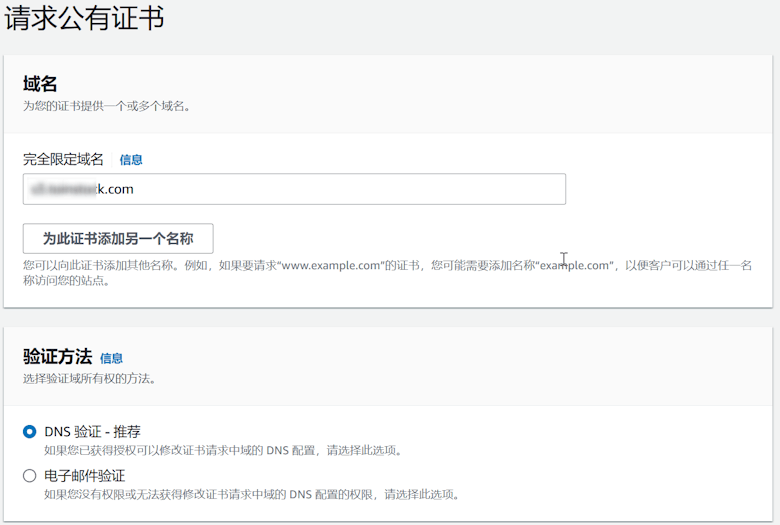The height and width of the screenshot is (525, 780).
Task: Click the blurred start of the domain name
Action: pyautogui.click(x=50, y=189)
